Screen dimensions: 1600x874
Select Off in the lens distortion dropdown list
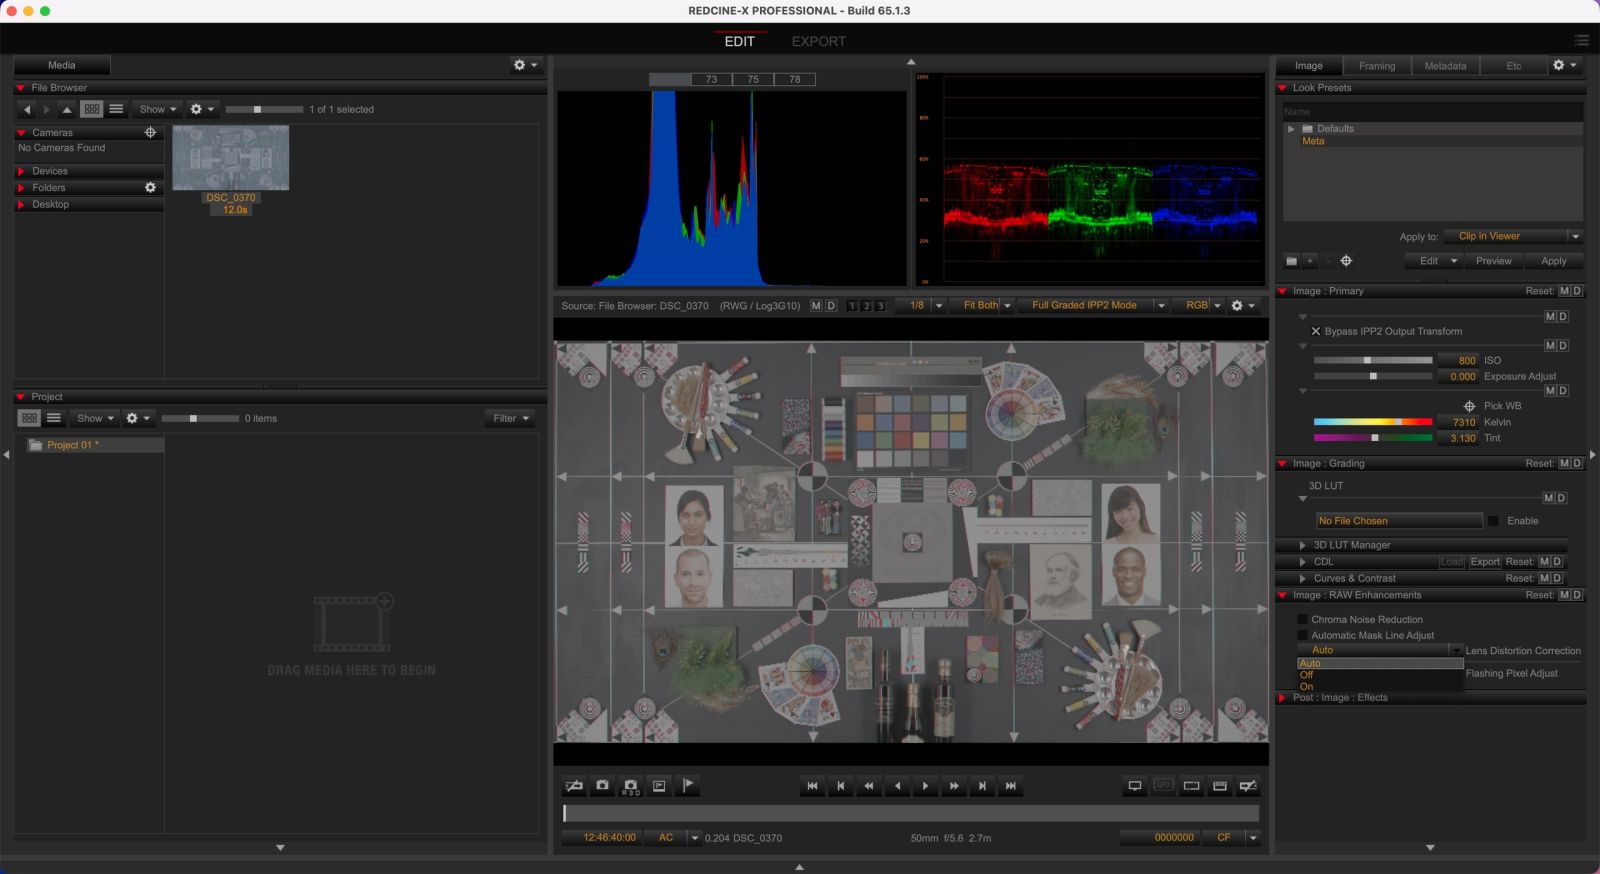pyautogui.click(x=1307, y=675)
